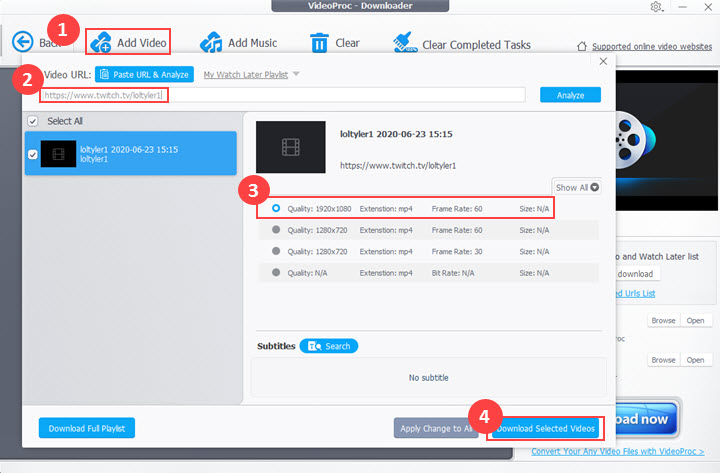This screenshot has width=720, height=473.
Task: Open Convert Your Any Video Files with VideoProc link
Action: pos(618,451)
